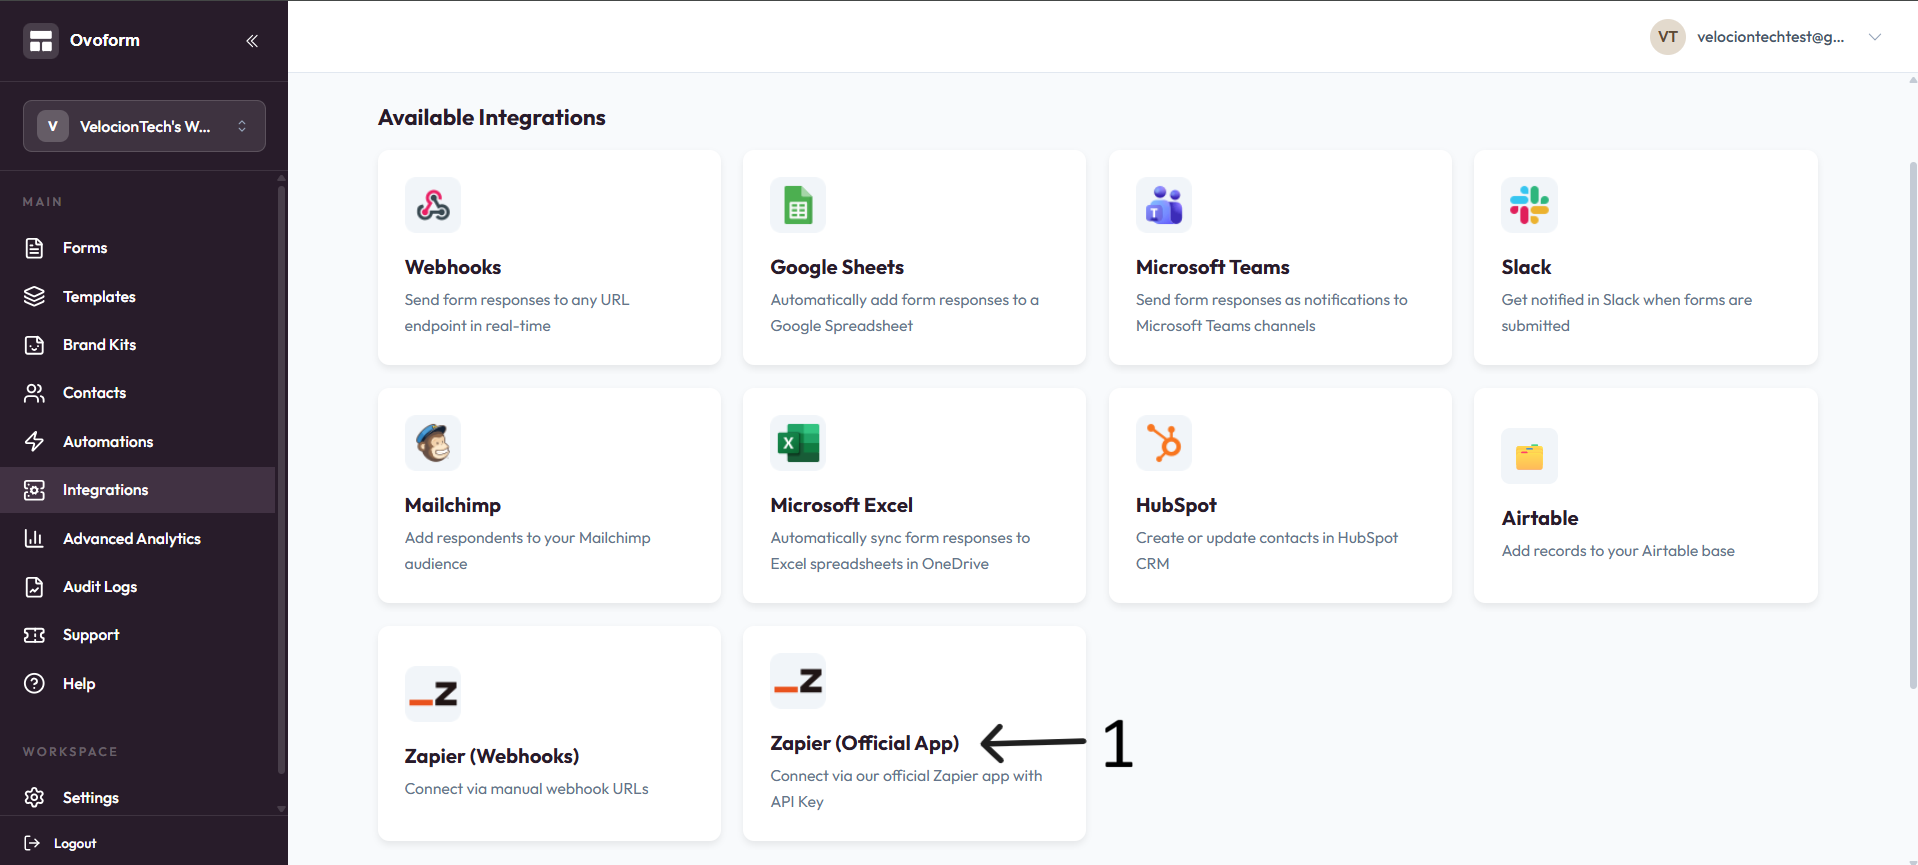Click the Audit Logs icon in sidebar
This screenshot has height=865, width=1918.
pyautogui.click(x=34, y=587)
